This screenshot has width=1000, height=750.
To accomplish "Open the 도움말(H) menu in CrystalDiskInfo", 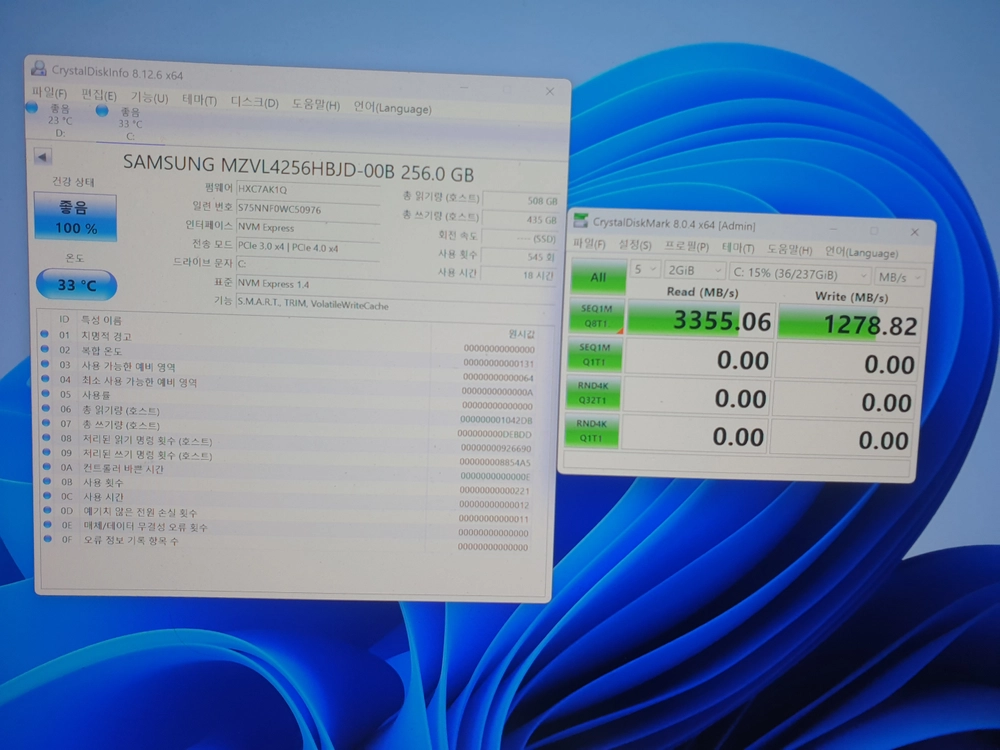I will tap(316, 105).
